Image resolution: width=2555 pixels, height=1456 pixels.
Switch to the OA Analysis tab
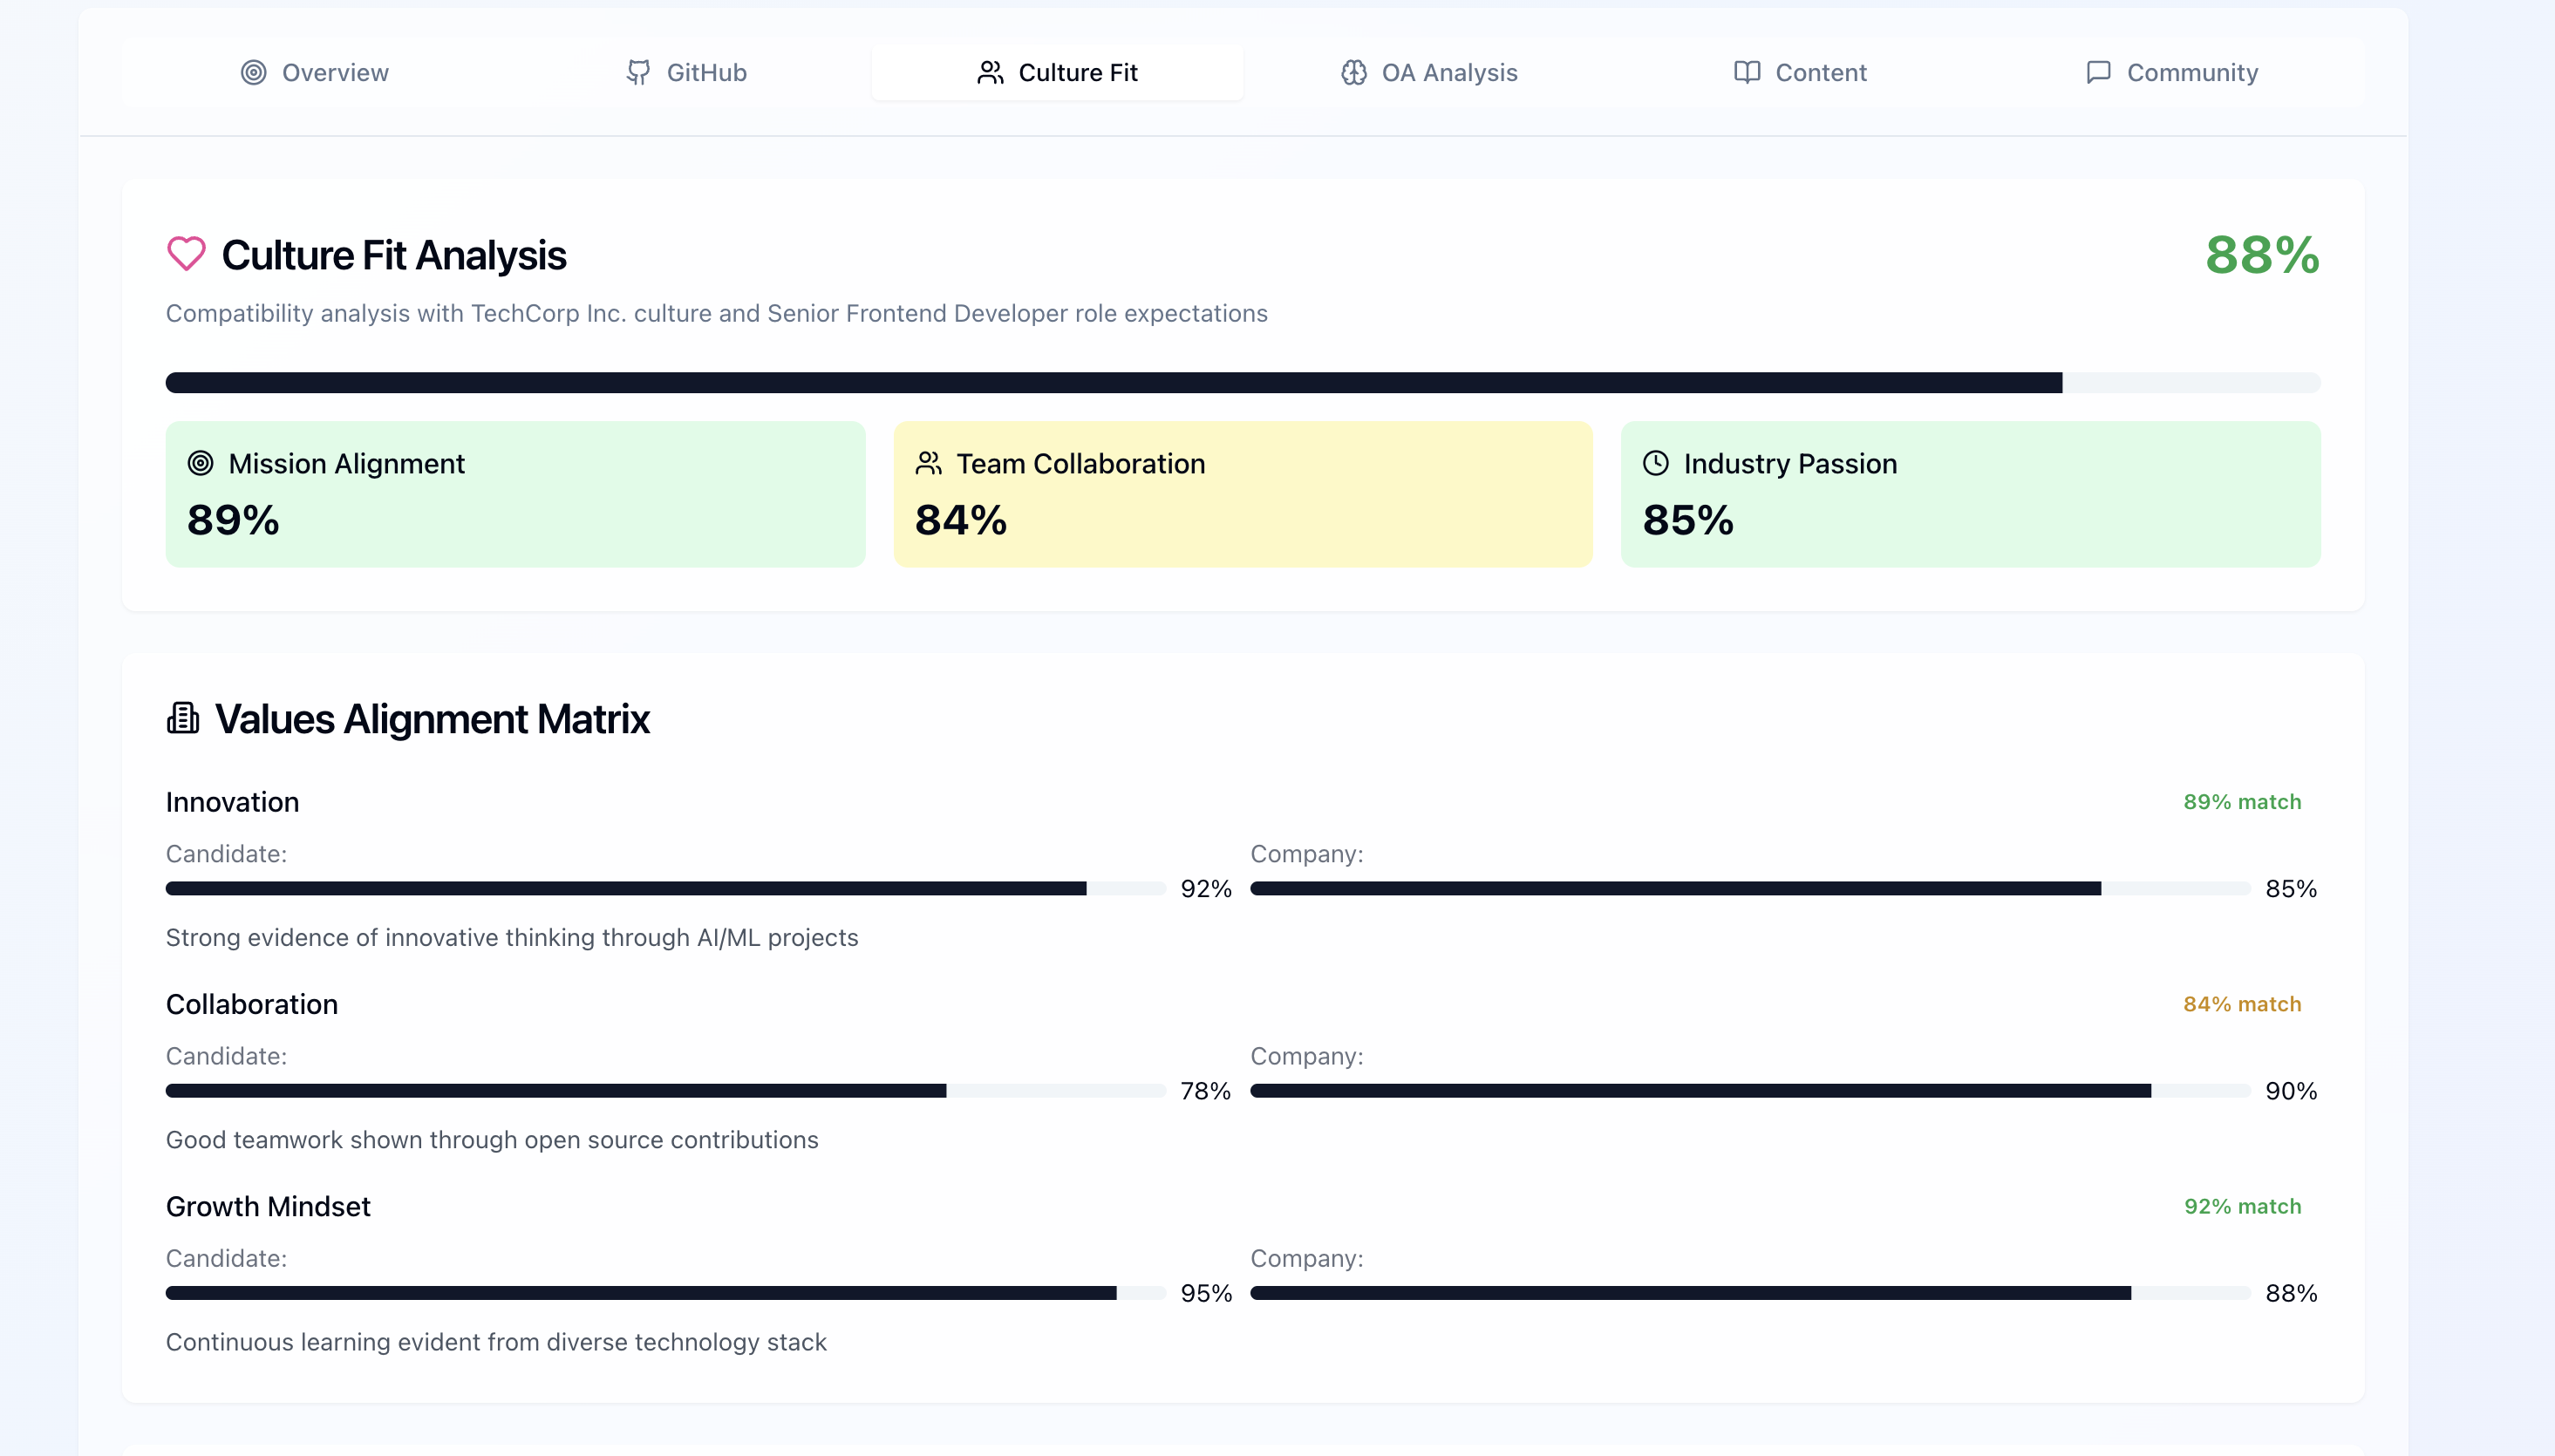coord(1429,72)
